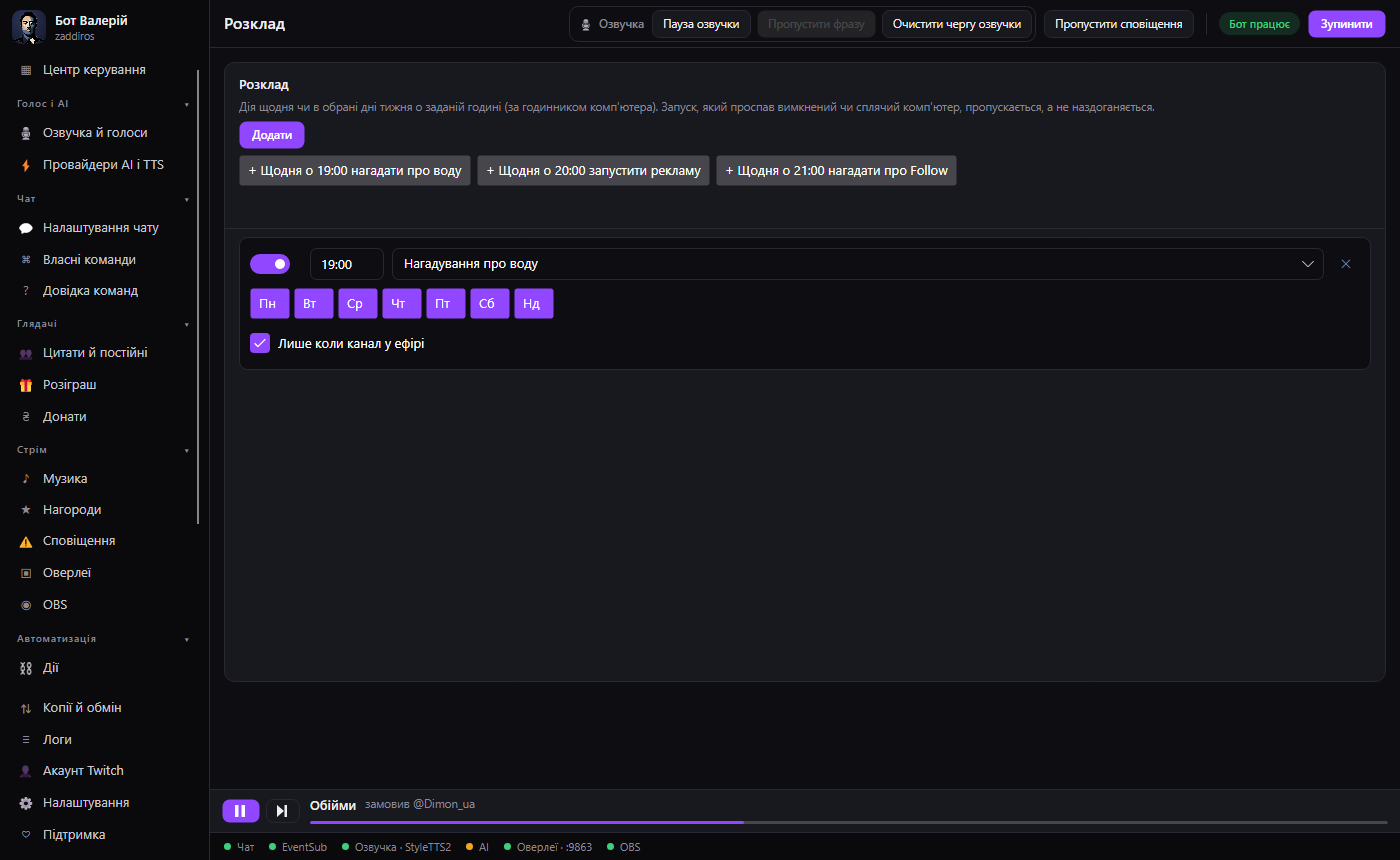
Task: Click Зупинити button
Action: coord(1346,24)
